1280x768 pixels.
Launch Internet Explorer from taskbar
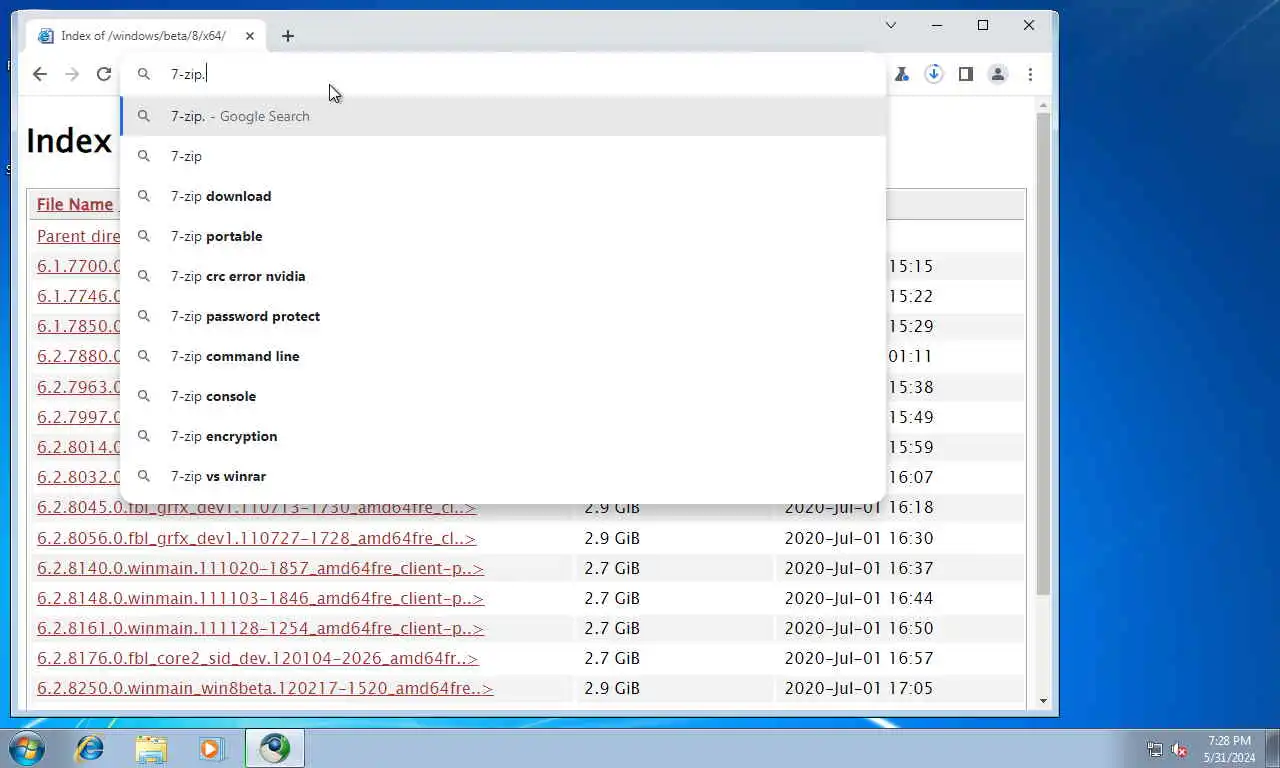90,748
